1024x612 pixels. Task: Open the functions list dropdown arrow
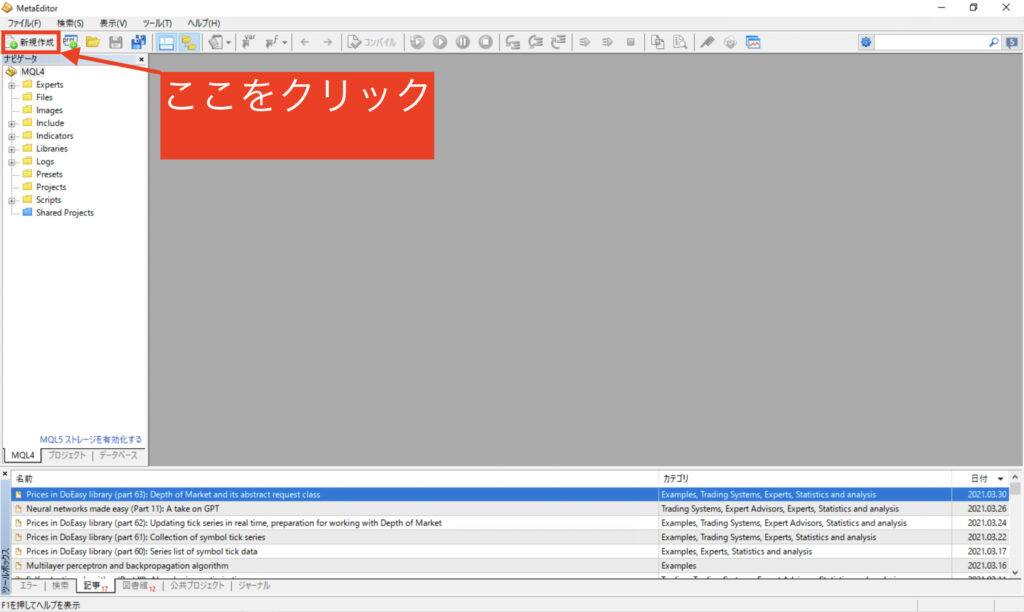[x=285, y=42]
